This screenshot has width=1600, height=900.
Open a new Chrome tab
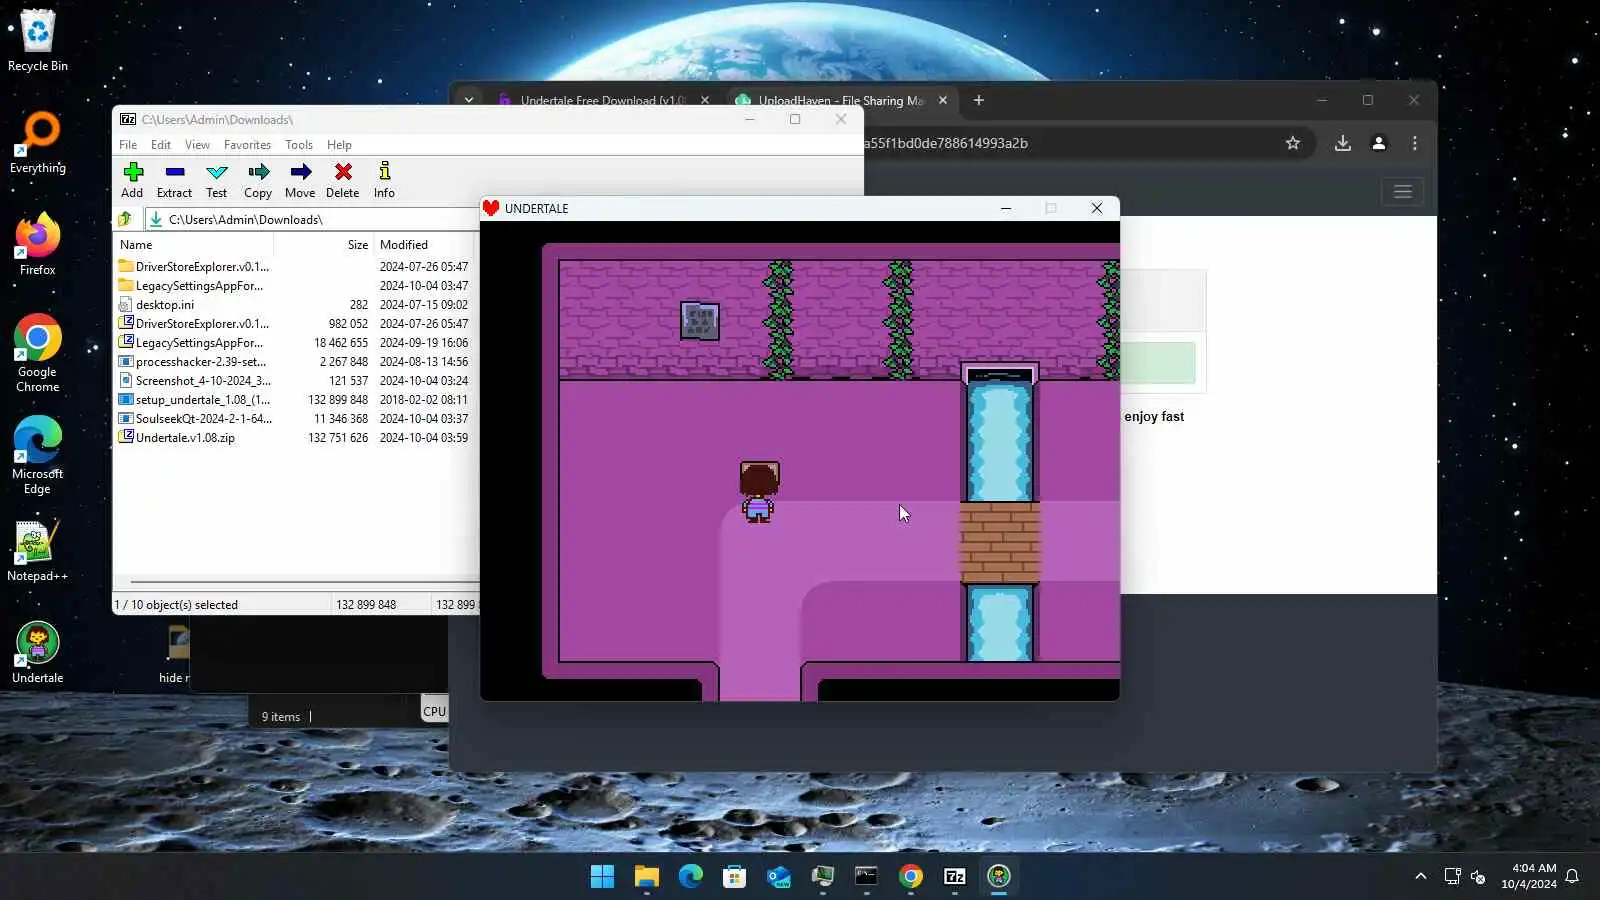tap(979, 100)
